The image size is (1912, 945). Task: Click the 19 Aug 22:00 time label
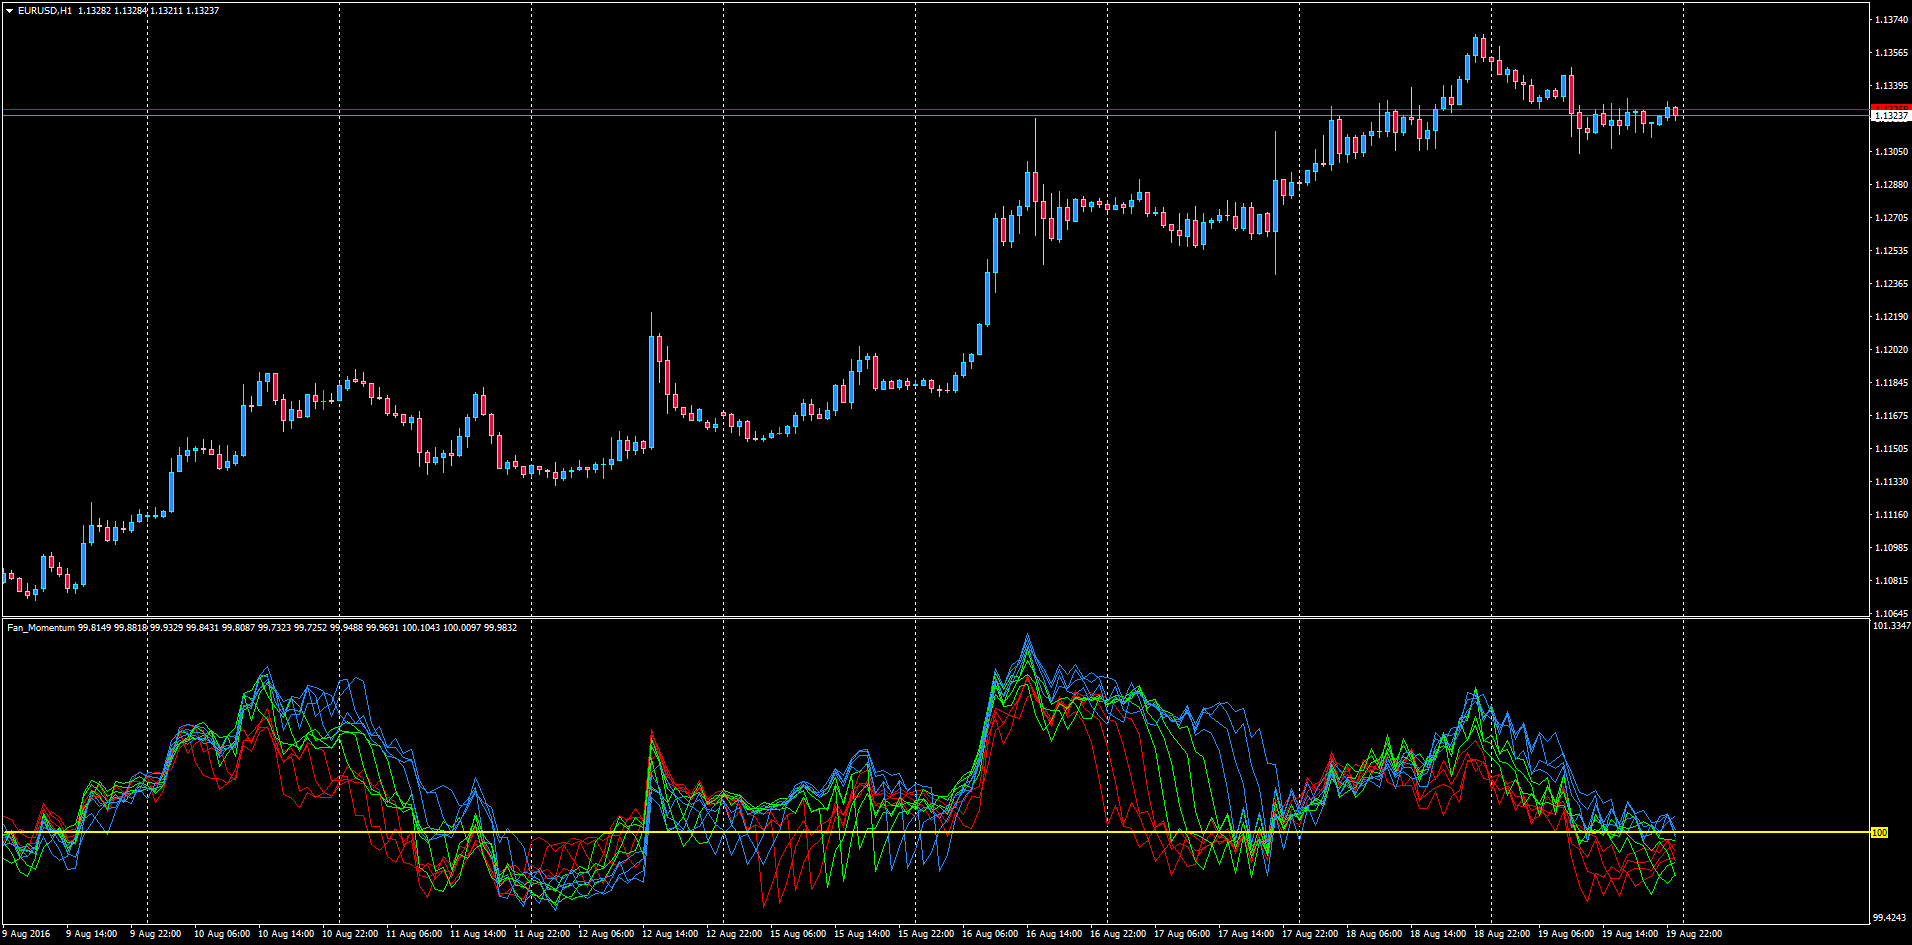coord(1694,934)
